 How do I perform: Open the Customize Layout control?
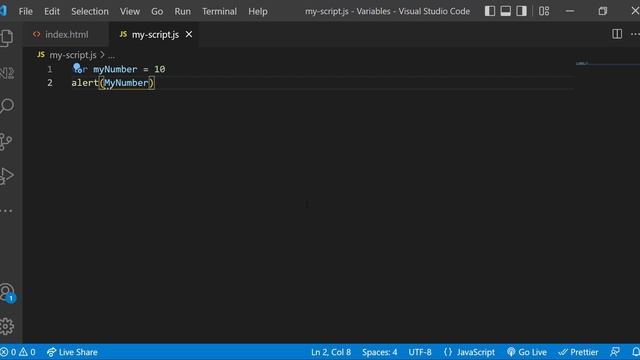544,11
